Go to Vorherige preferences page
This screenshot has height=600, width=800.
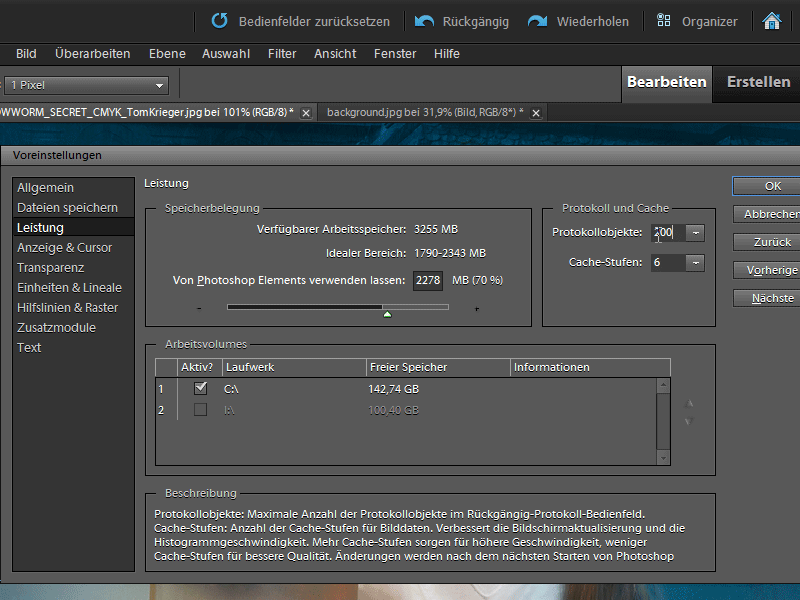point(766,270)
